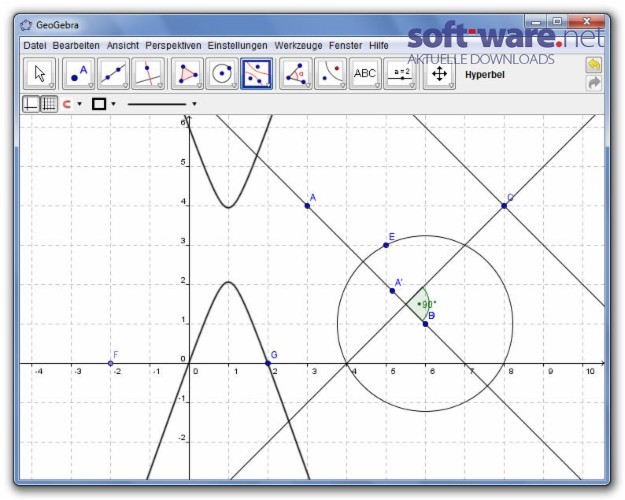
Task: Select the ABC text tool
Action: click(x=365, y=74)
